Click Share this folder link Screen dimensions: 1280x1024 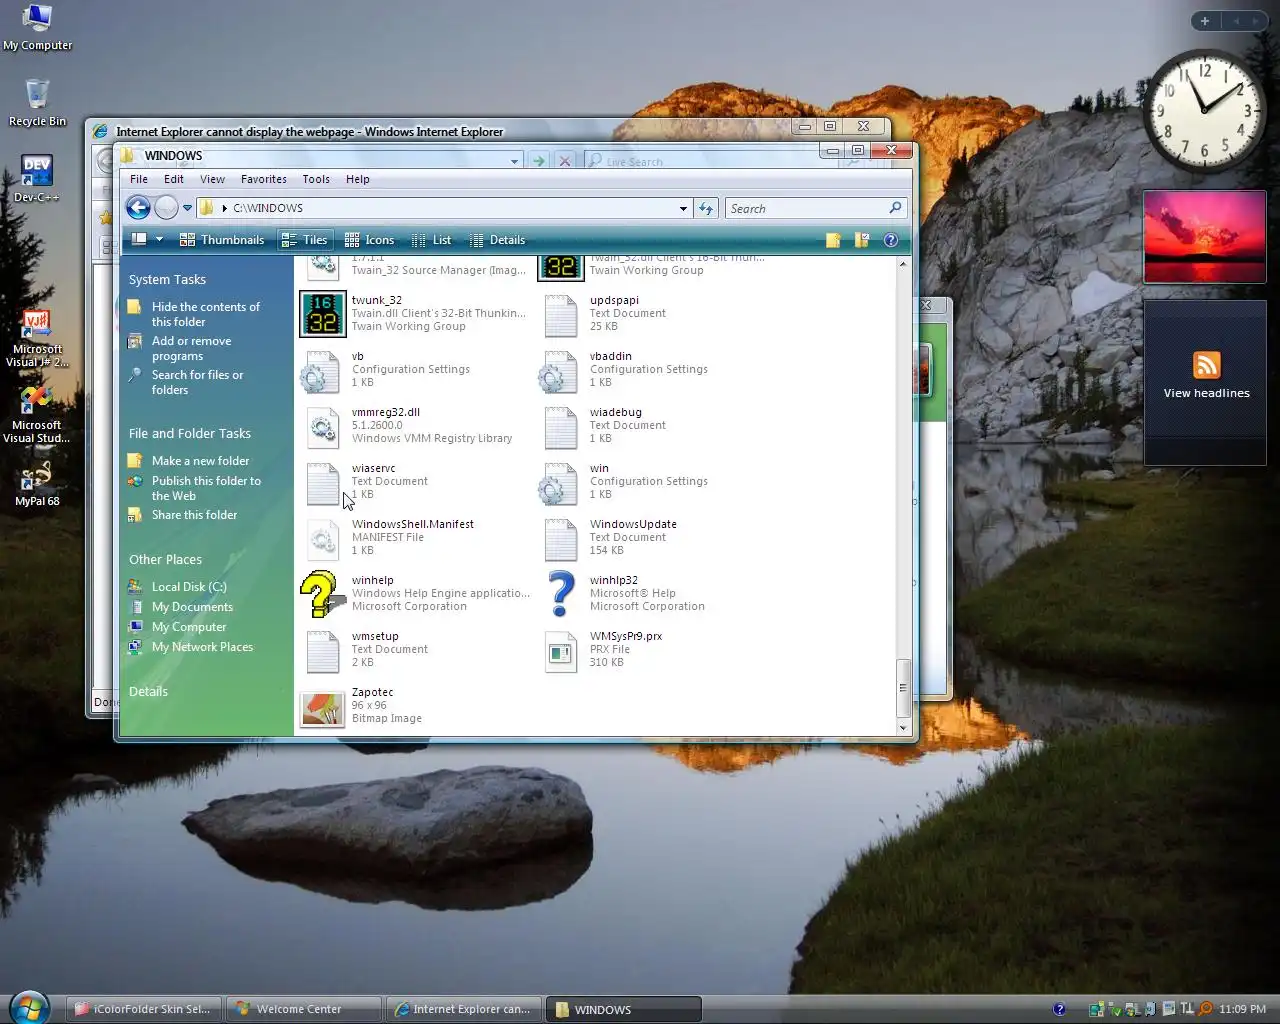[x=194, y=515]
